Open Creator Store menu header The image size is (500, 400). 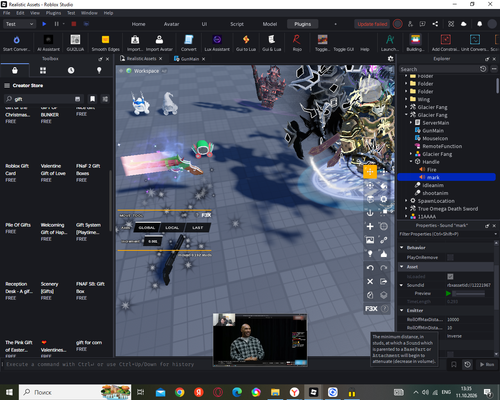24,85
